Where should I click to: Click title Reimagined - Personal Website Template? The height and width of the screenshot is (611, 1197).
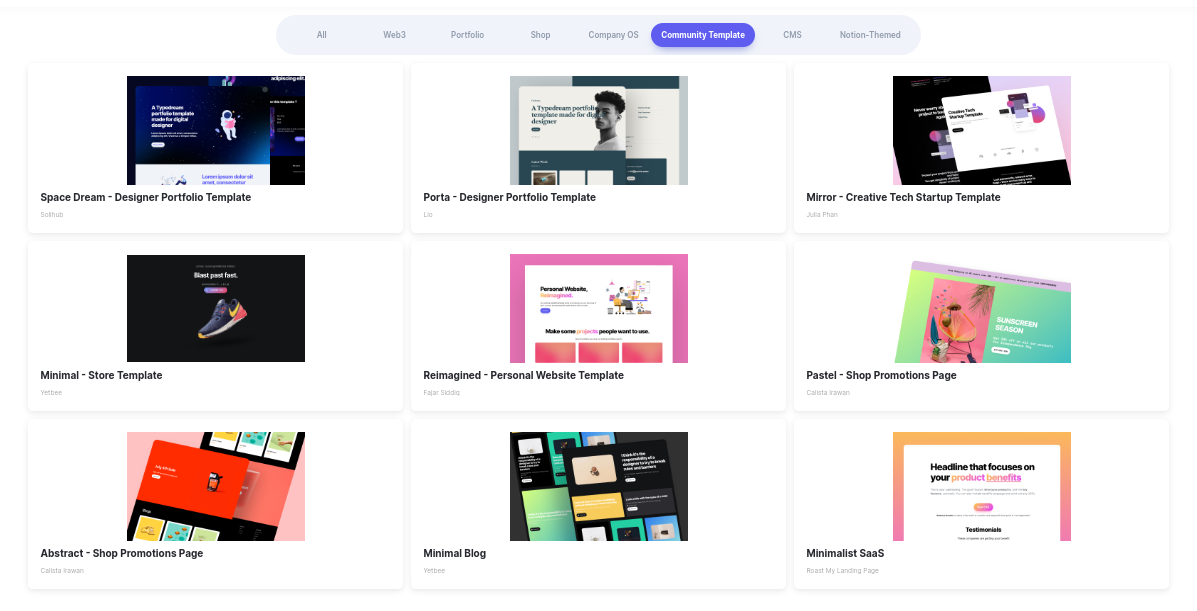(524, 375)
